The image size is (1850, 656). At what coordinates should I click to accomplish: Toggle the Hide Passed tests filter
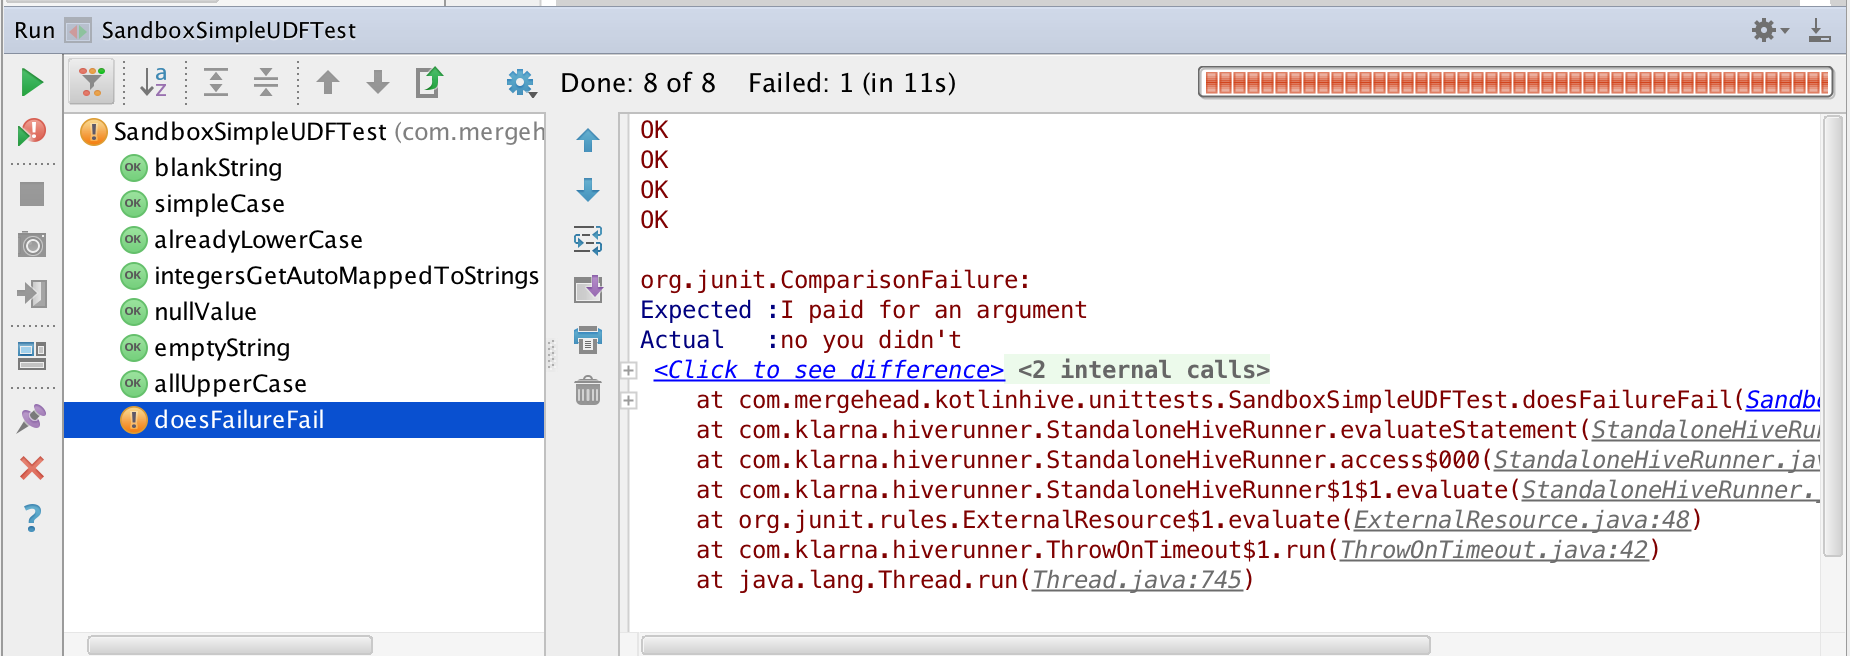pos(92,82)
